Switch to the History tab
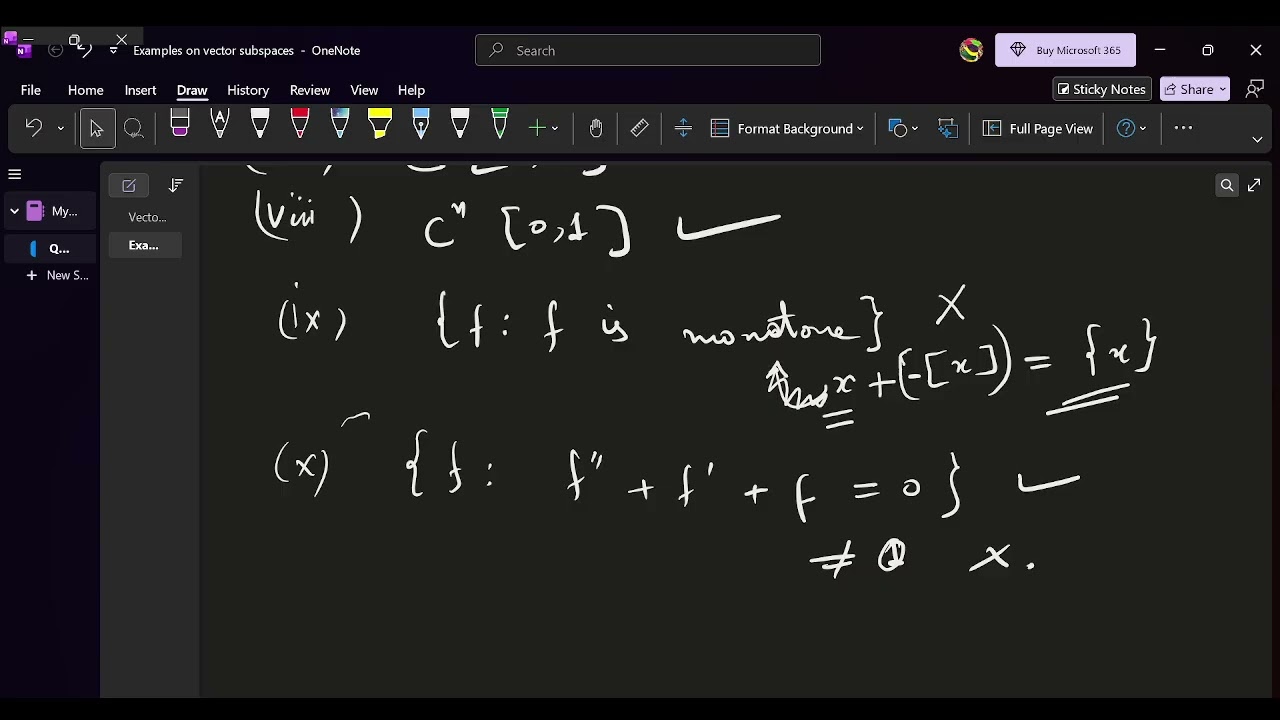 point(248,90)
